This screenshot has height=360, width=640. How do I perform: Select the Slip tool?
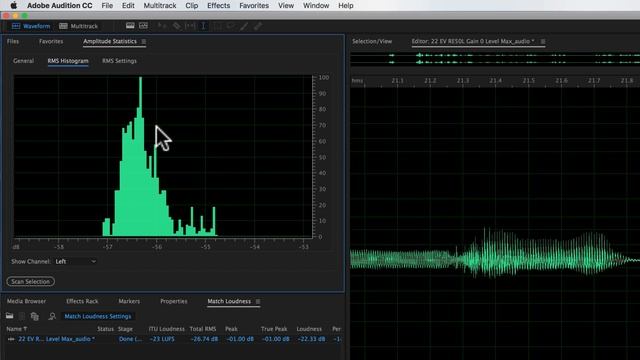click(190, 26)
